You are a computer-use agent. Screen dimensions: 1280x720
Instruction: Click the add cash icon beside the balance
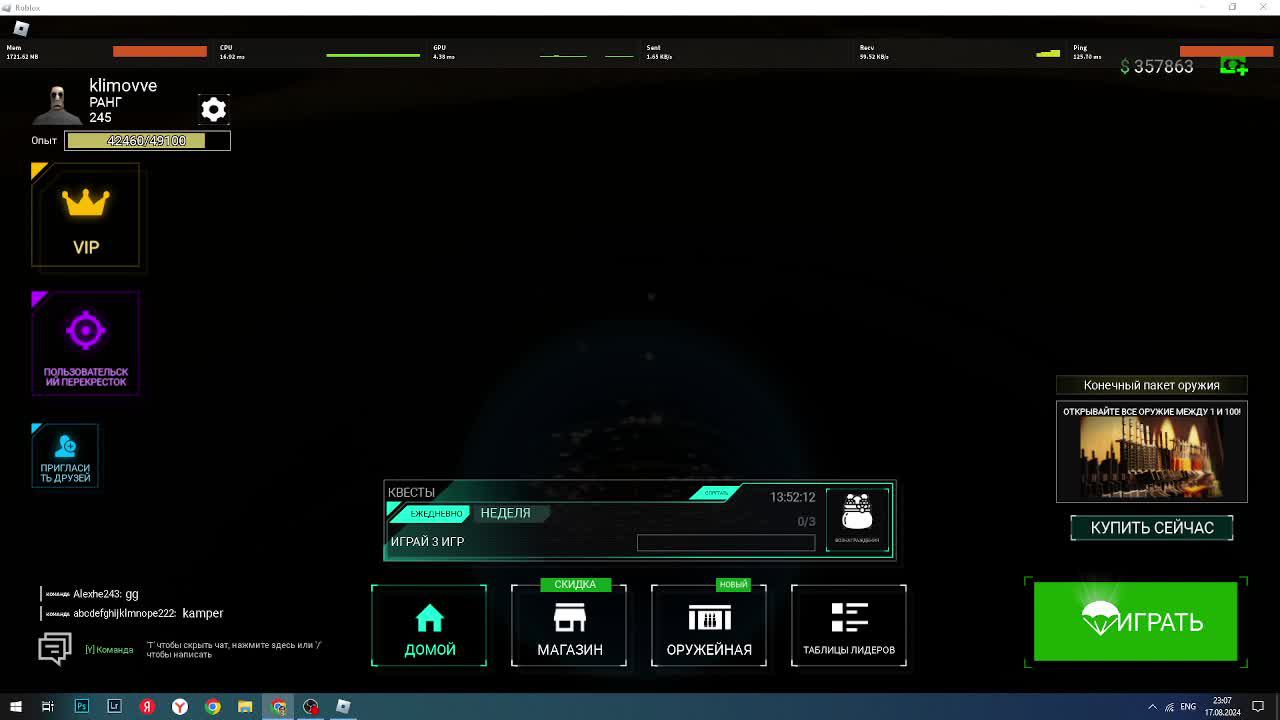(x=1233, y=66)
